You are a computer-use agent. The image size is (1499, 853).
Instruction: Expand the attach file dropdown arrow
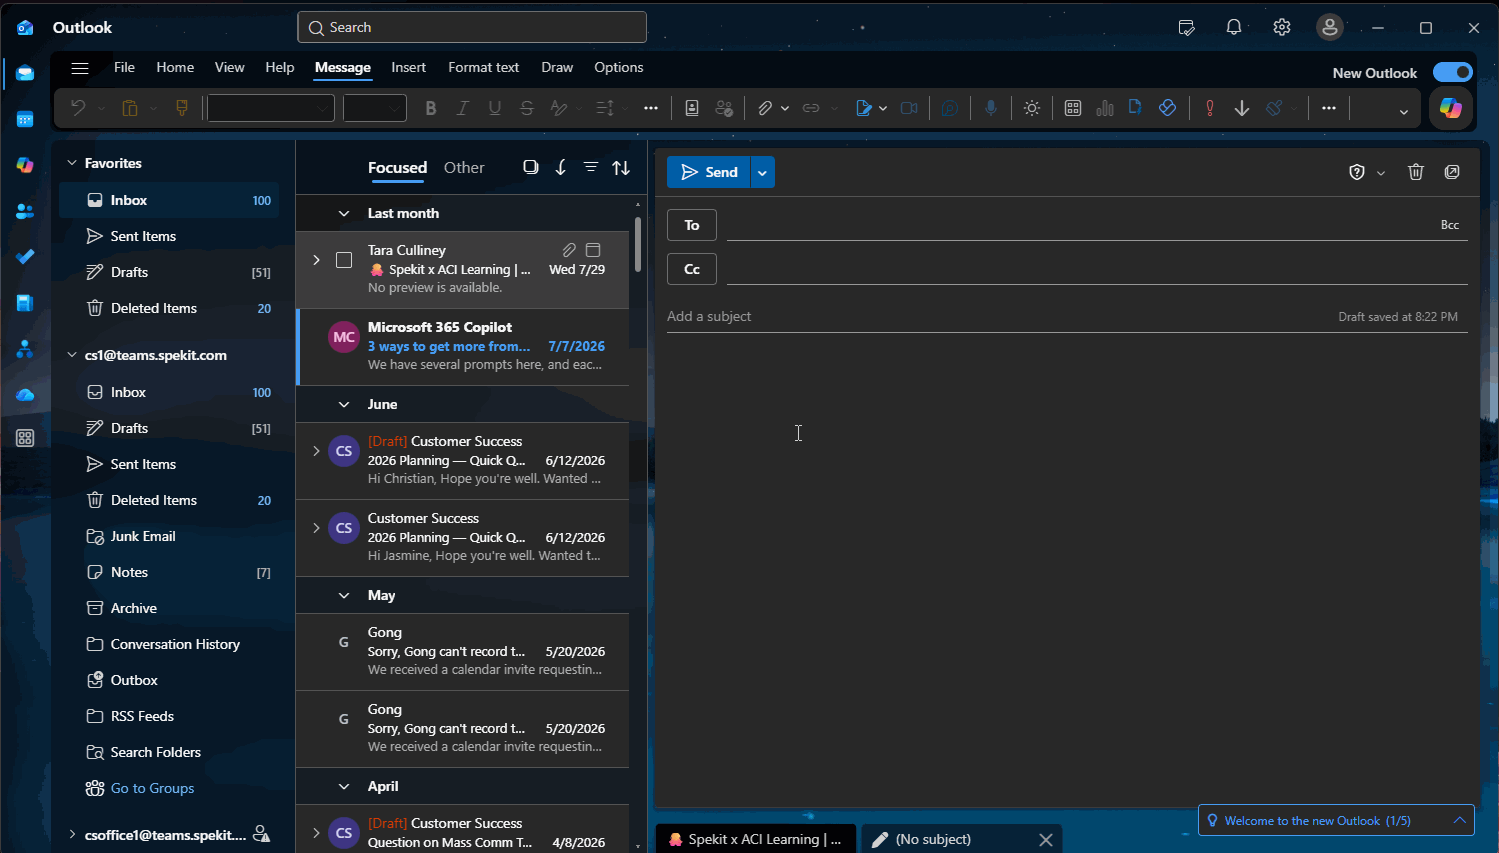pyautogui.click(x=785, y=108)
